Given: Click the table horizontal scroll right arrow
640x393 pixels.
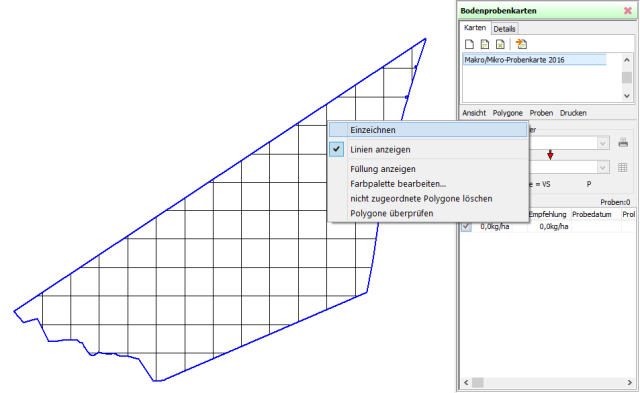Looking at the screenshot, I should [629, 382].
